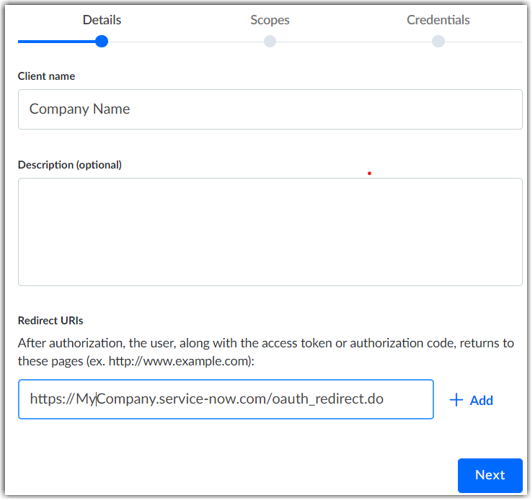Click the Client name field label
Image resolution: width=532 pixels, height=500 pixels.
coord(46,76)
